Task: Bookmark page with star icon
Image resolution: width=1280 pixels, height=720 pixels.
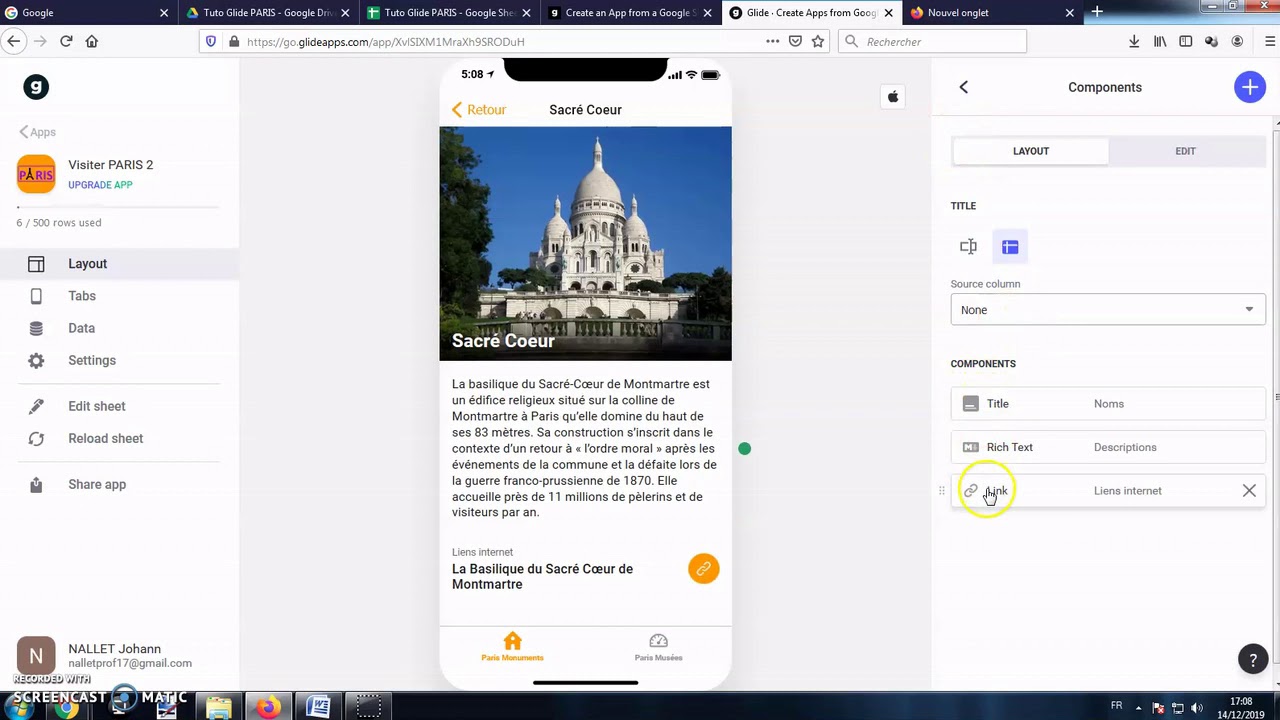Action: click(x=818, y=42)
